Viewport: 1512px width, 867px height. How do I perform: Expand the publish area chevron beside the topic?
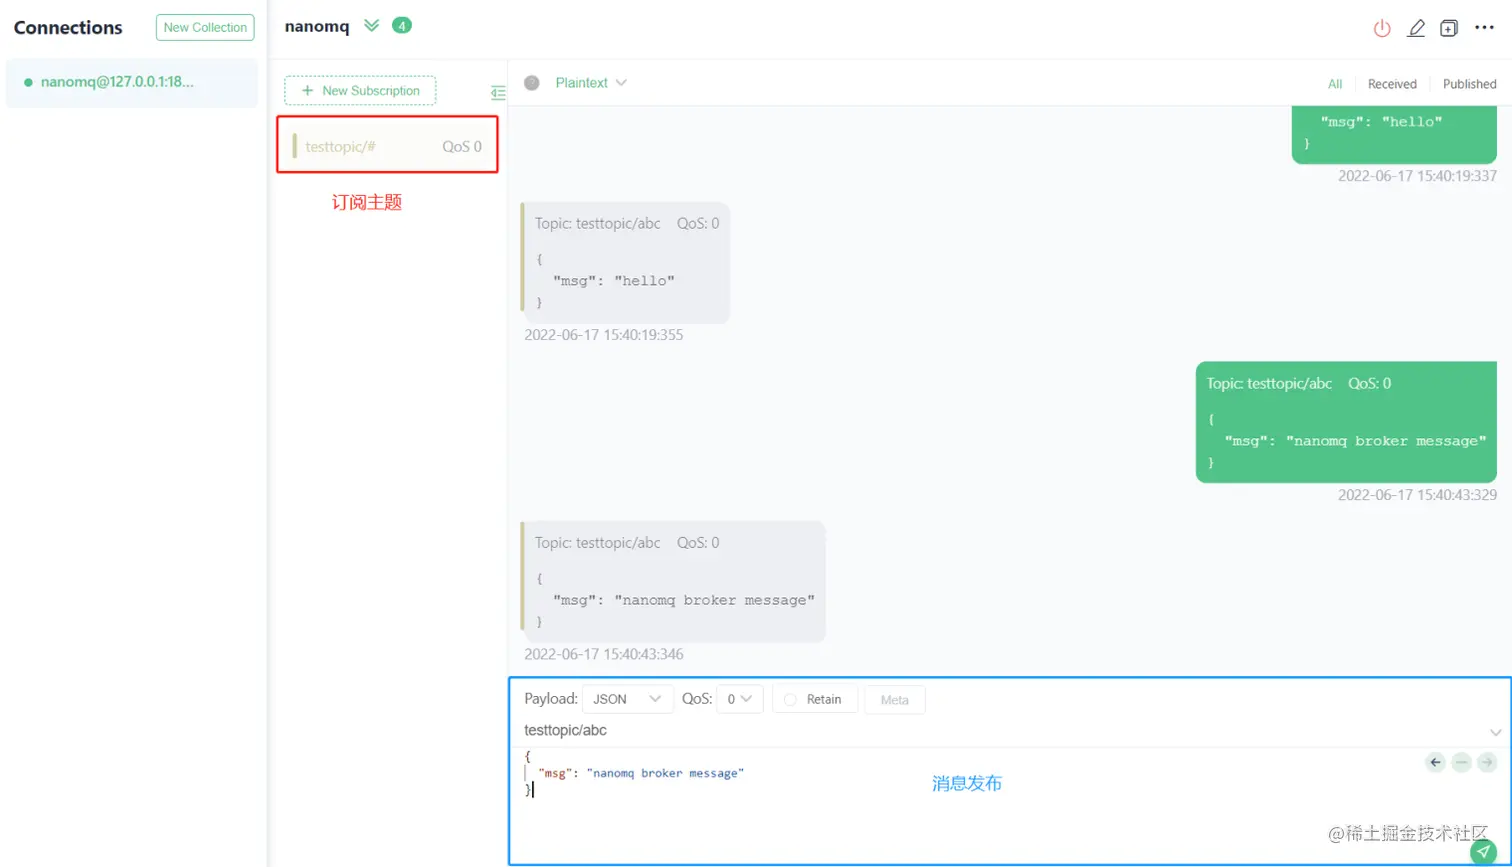tap(1496, 732)
